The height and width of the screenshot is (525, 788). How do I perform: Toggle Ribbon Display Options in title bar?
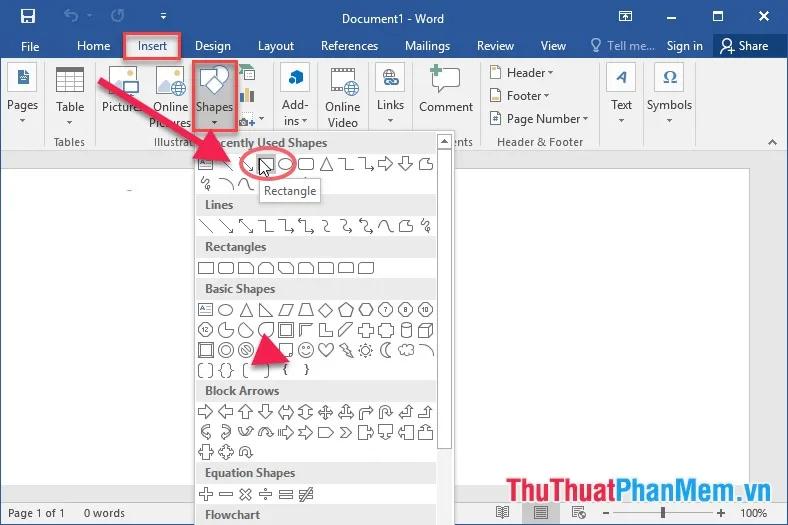tap(625, 16)
